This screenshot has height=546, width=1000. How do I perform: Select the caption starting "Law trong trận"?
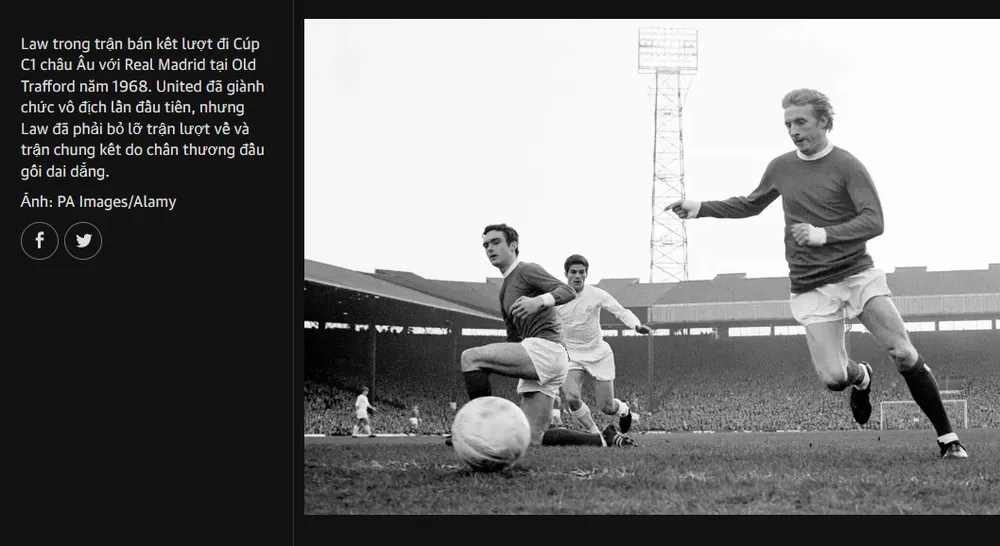(142, 107)
